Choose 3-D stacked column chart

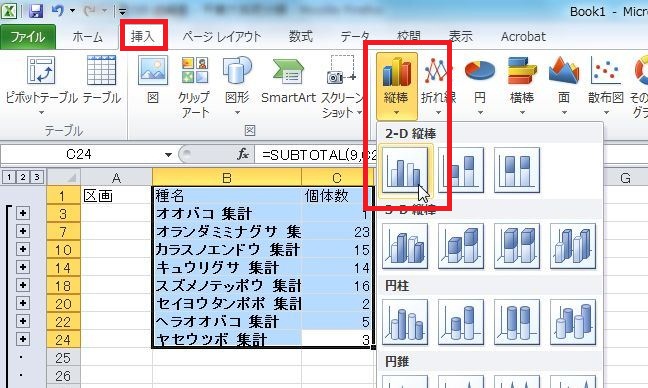(461, 246)
